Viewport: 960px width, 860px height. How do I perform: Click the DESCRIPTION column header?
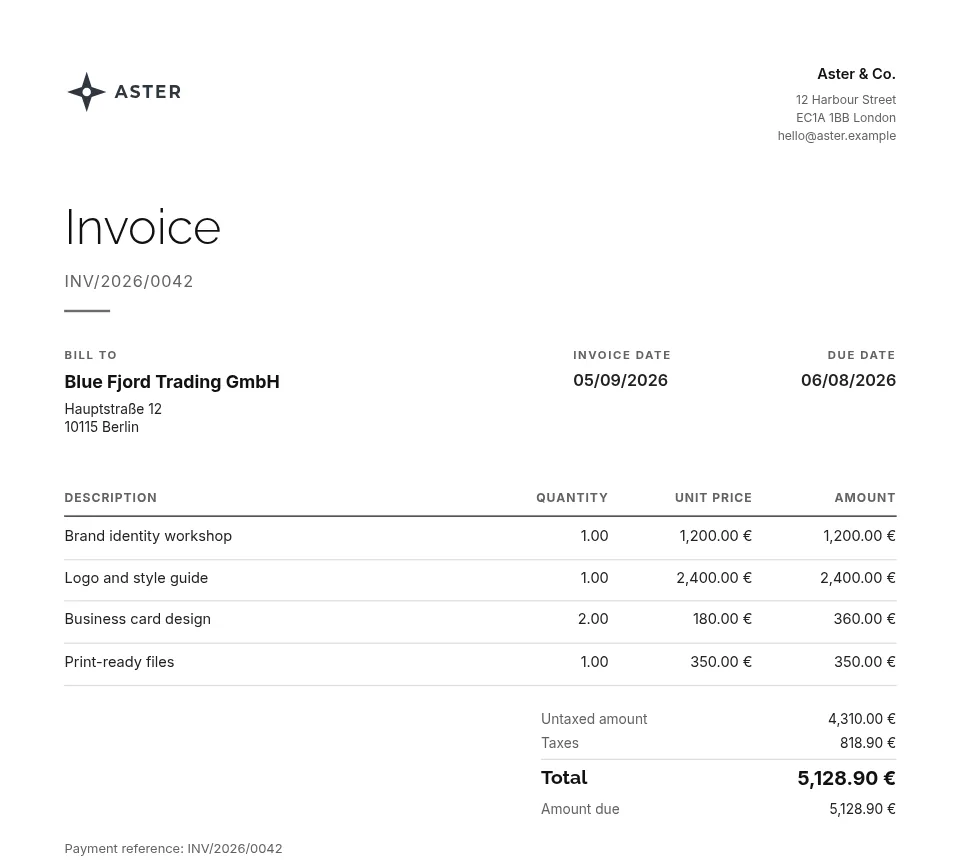tap(111, 498)
